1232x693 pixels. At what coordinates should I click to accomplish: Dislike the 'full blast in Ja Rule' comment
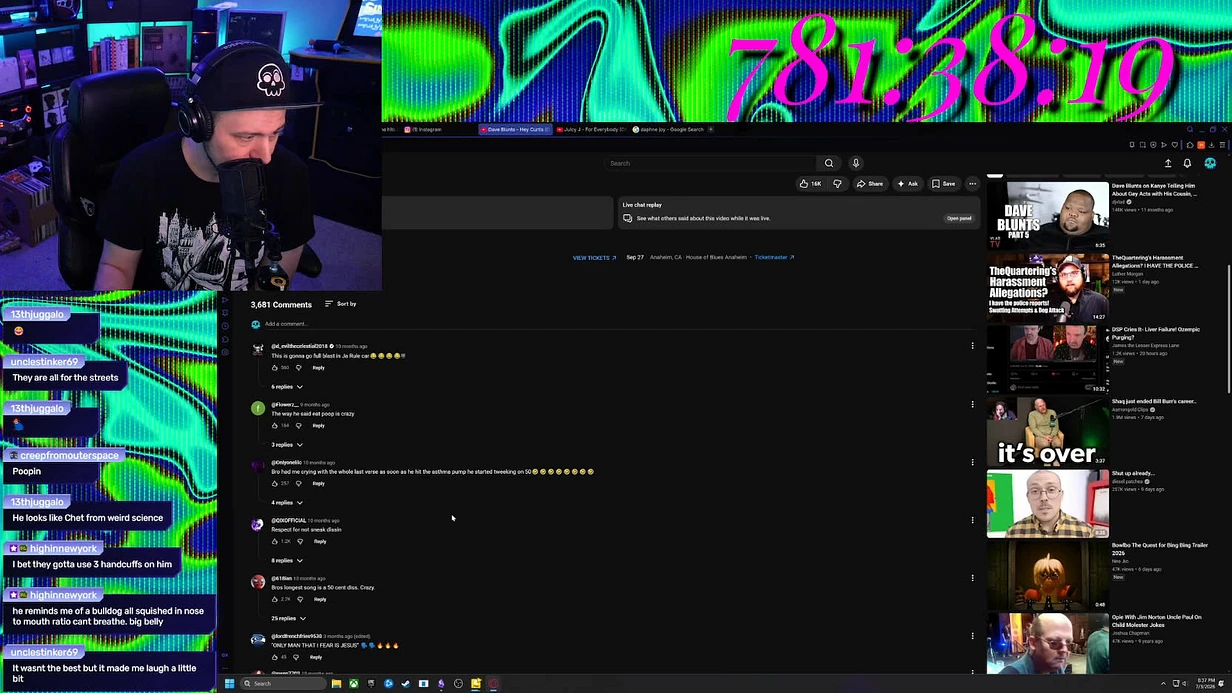click(298, 367)
